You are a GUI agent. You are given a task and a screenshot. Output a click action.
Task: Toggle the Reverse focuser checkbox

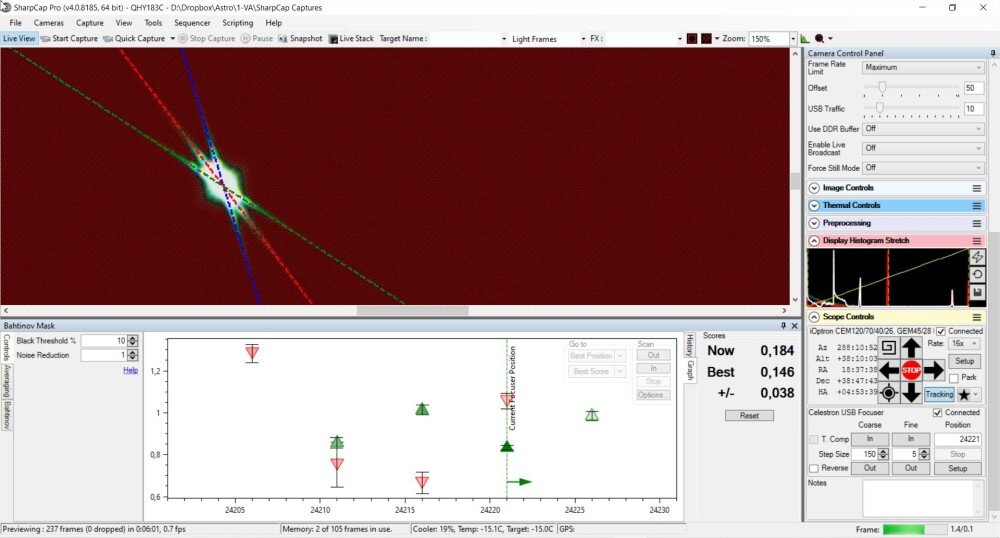pos(814,469)
